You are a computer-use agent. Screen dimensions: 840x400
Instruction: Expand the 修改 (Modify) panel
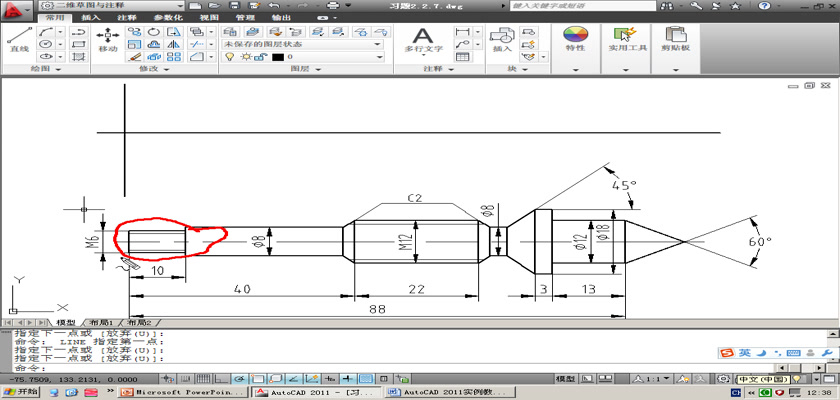154,70
